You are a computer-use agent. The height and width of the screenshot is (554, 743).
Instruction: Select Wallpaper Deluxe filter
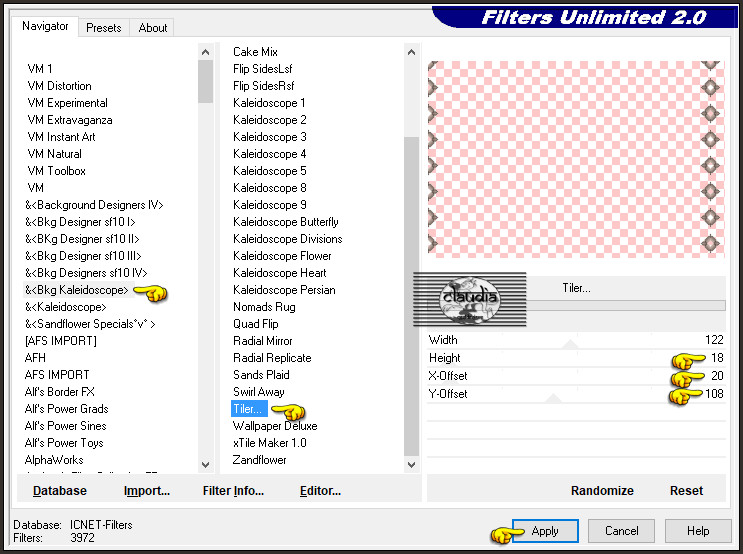click(275, 426)
